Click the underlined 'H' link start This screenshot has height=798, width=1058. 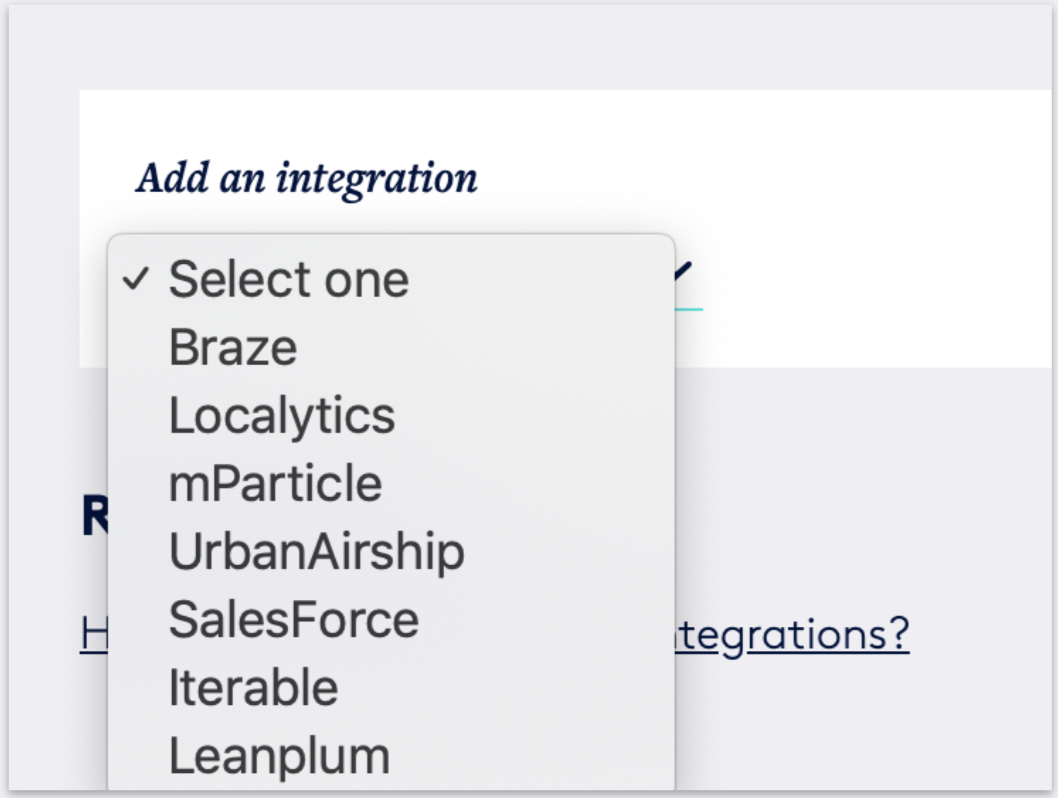tap(93, 635)
